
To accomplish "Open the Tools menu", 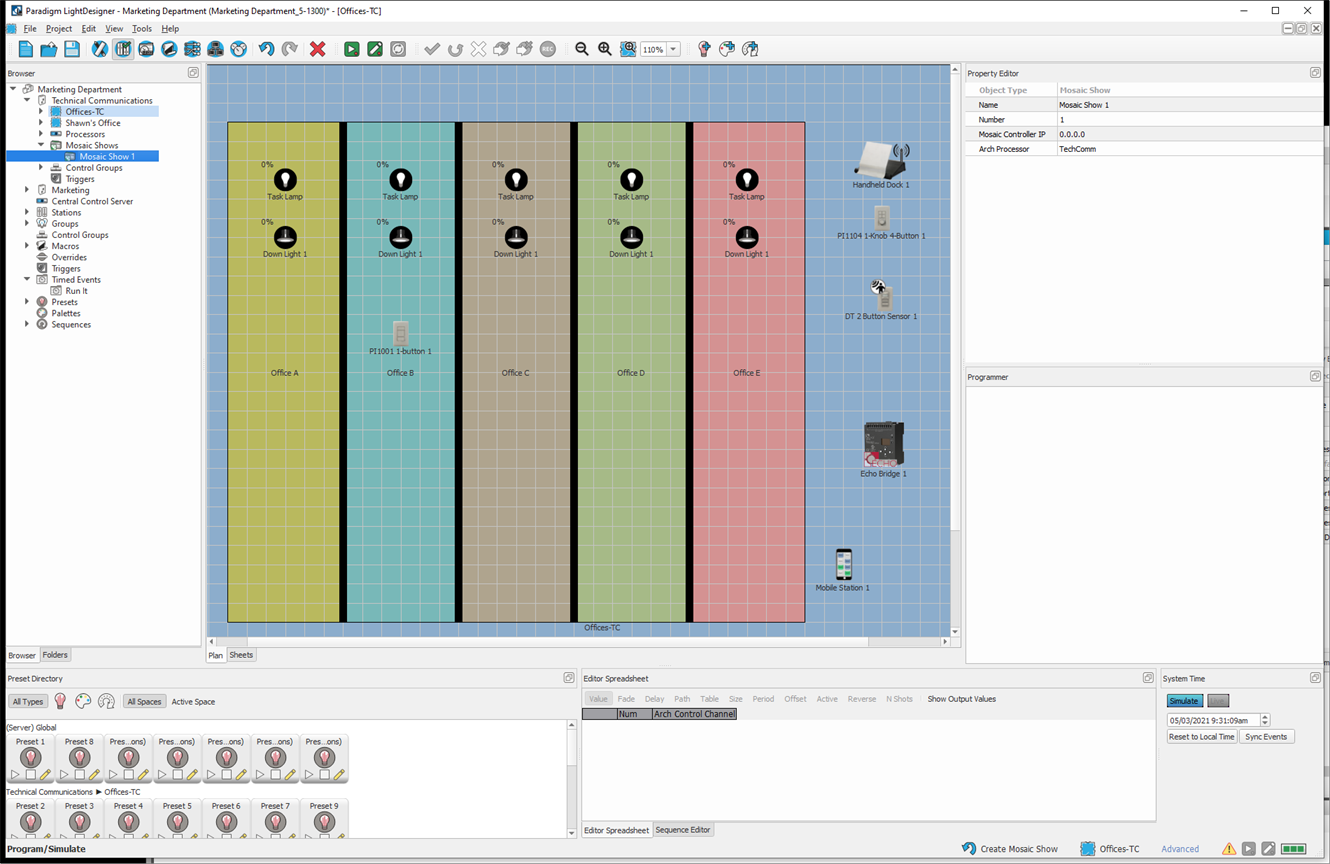I will coord(141,28).
